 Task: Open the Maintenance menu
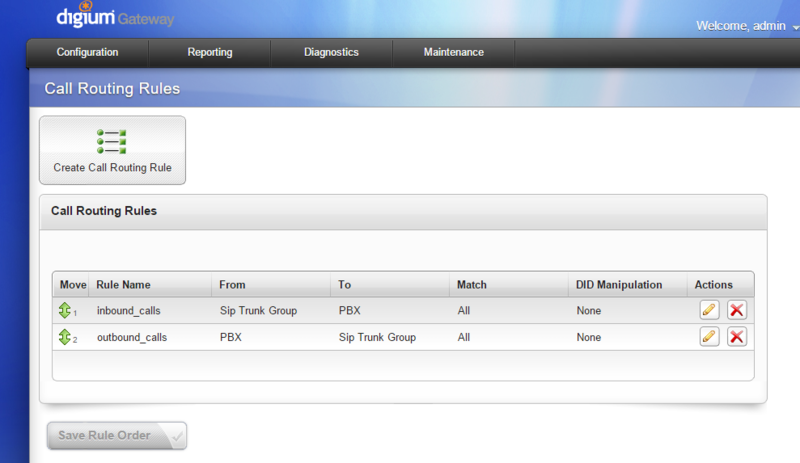453,52
